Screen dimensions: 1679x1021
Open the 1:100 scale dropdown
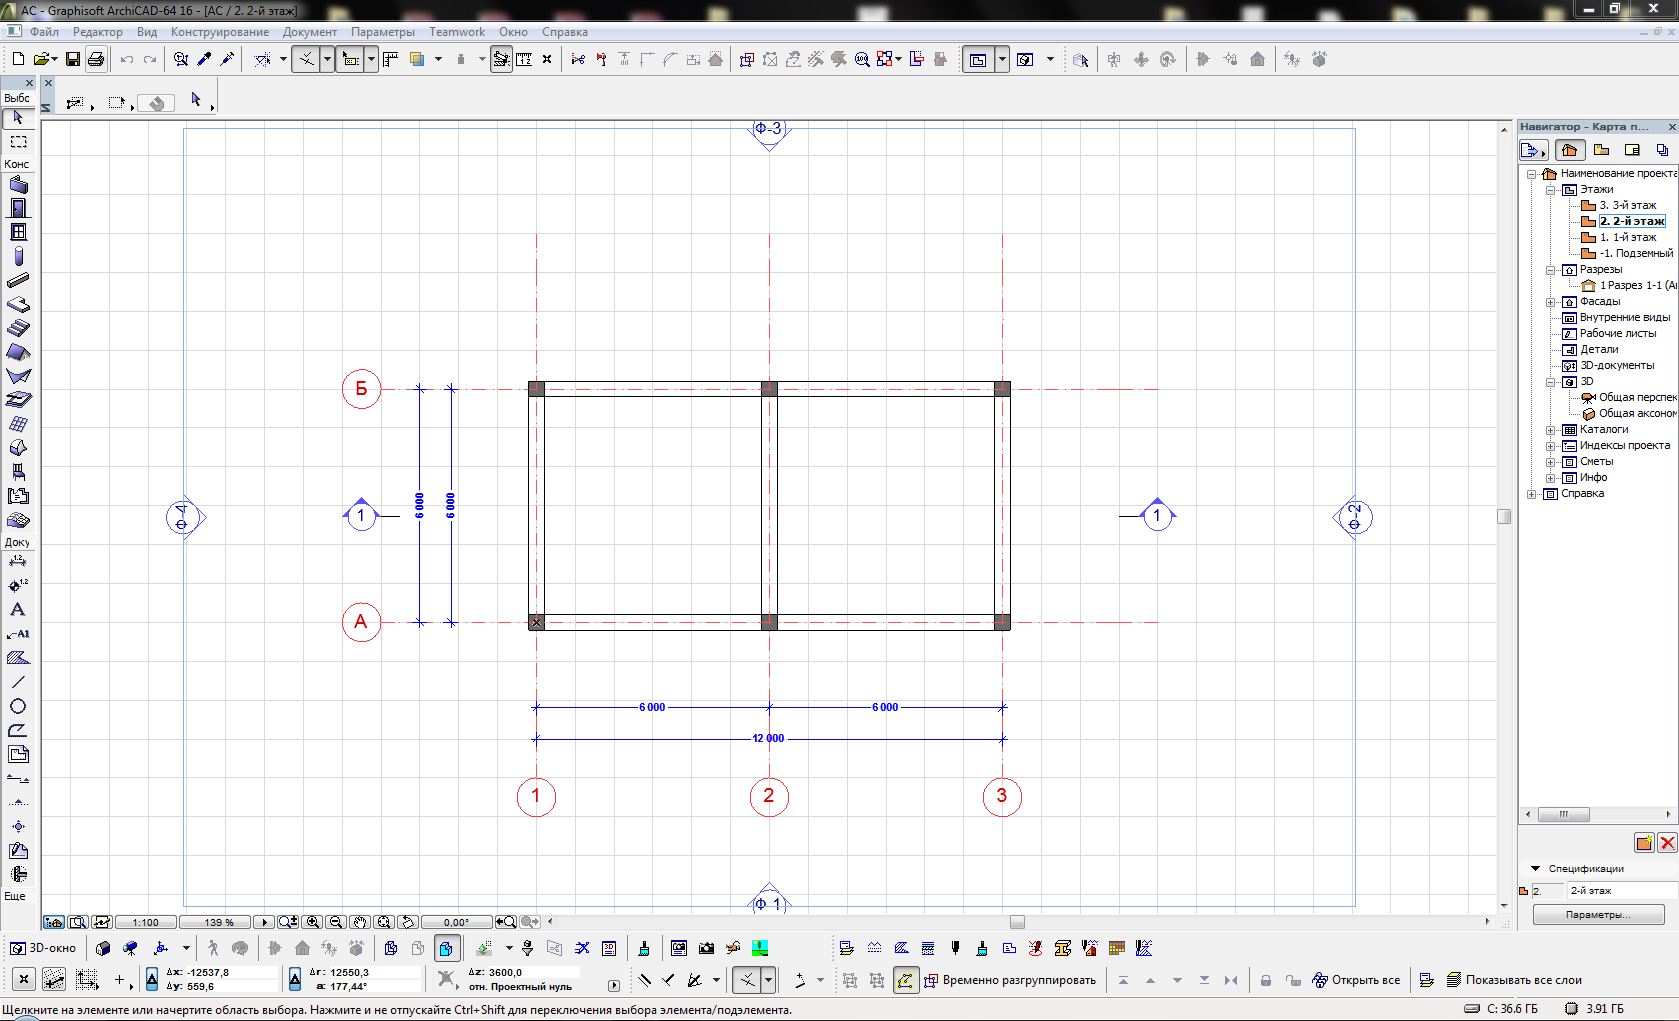coord(146,922)
